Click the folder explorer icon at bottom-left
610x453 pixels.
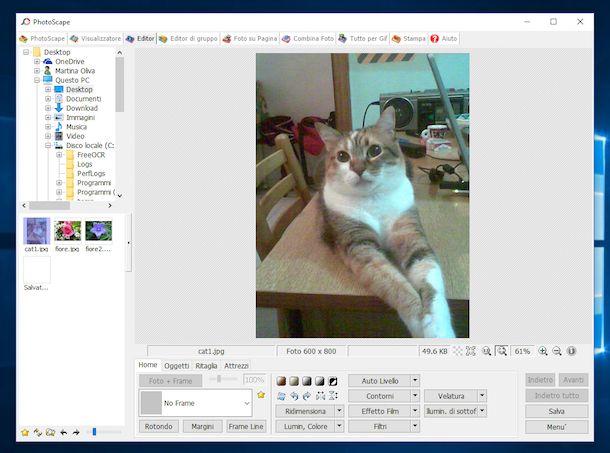coord(50,432)
